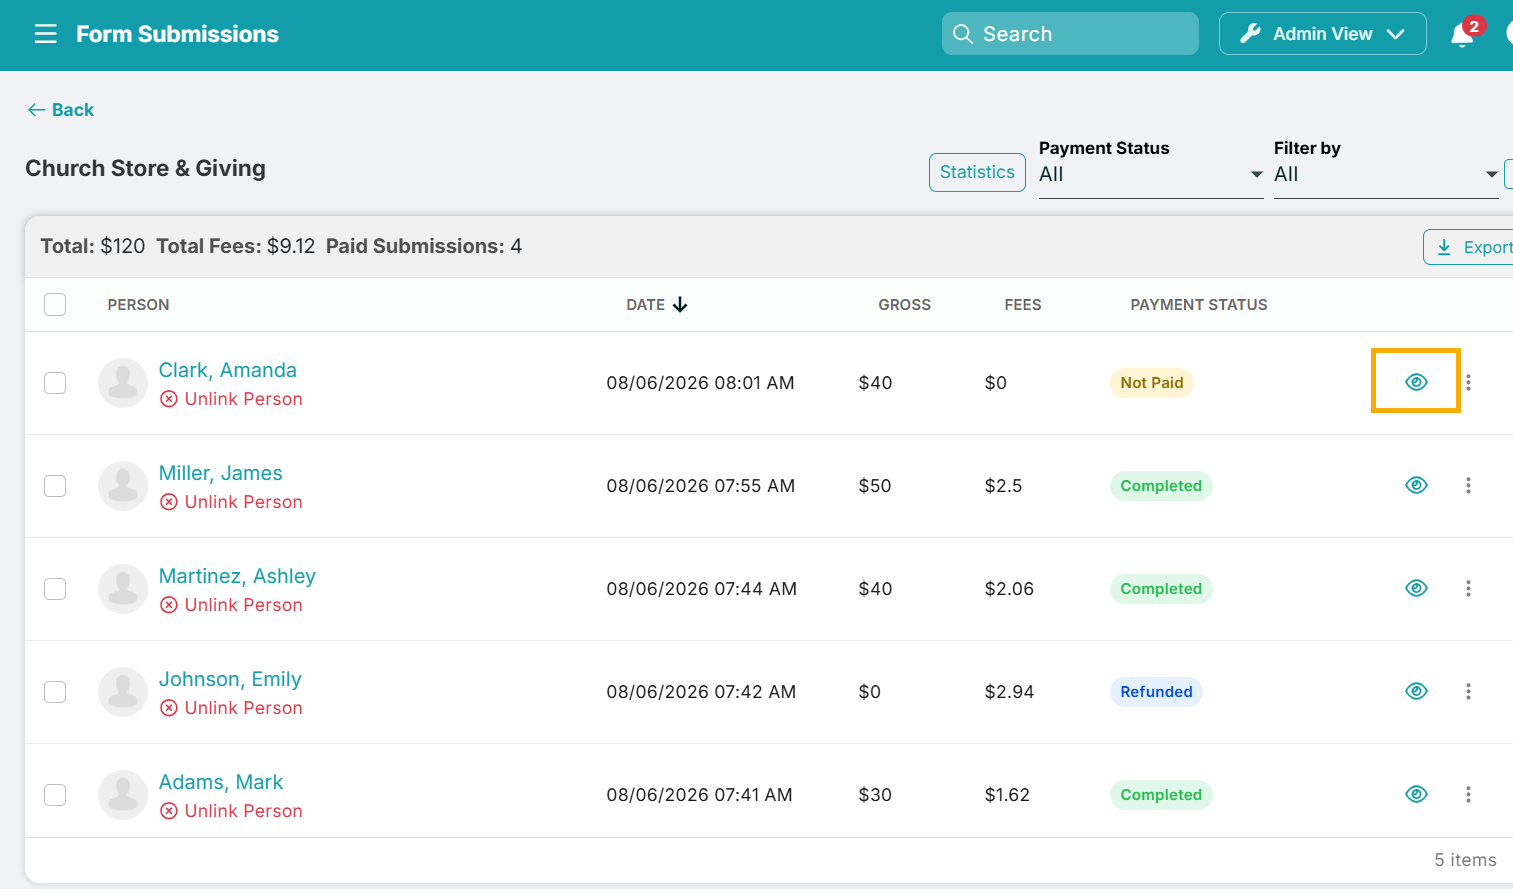
Task: Open the notifications bell
Action: pos(1462,35)
